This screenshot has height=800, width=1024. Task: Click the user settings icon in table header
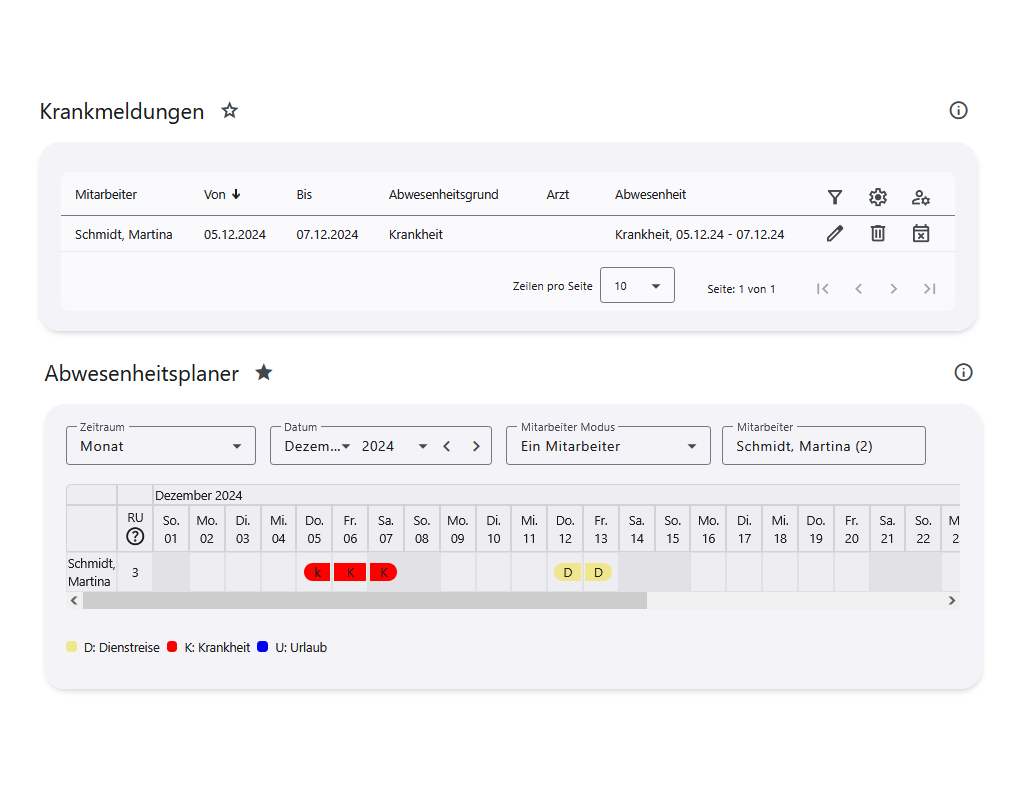pyautogui.click(x=921, y=197)
